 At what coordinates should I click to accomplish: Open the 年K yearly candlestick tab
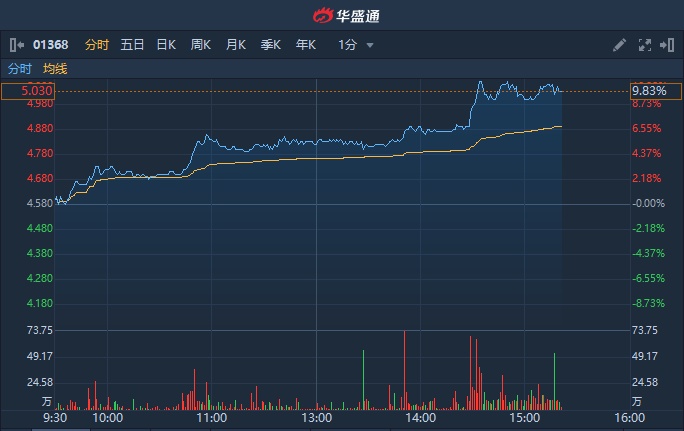pos(306,45)
